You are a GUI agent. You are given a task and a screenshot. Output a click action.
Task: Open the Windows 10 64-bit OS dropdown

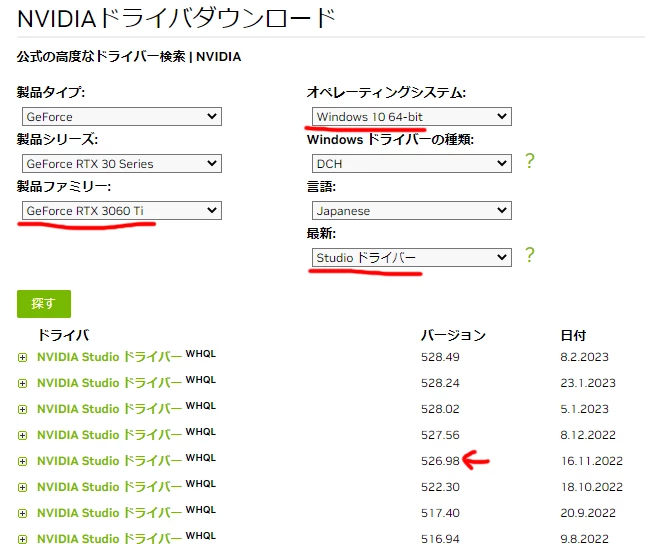(412, 116)
